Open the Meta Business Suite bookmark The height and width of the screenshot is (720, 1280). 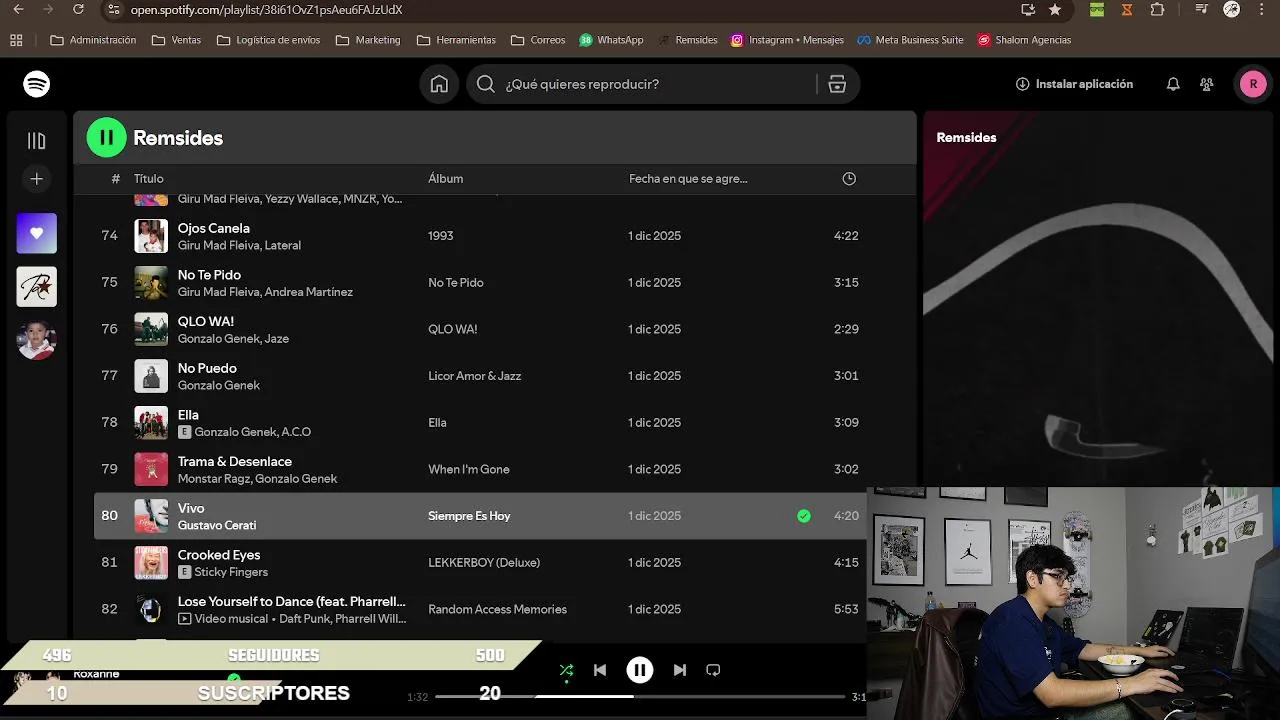pyautogui.click(x=910, y=40)
